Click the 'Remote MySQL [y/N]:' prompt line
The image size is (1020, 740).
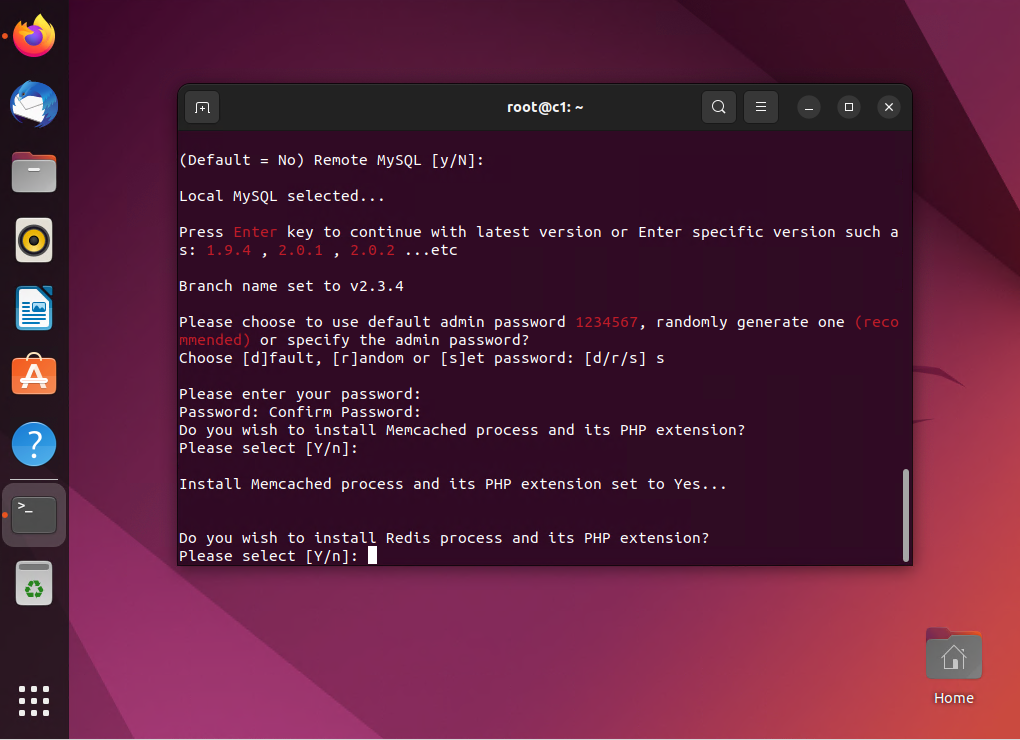[x=331, y=161]
